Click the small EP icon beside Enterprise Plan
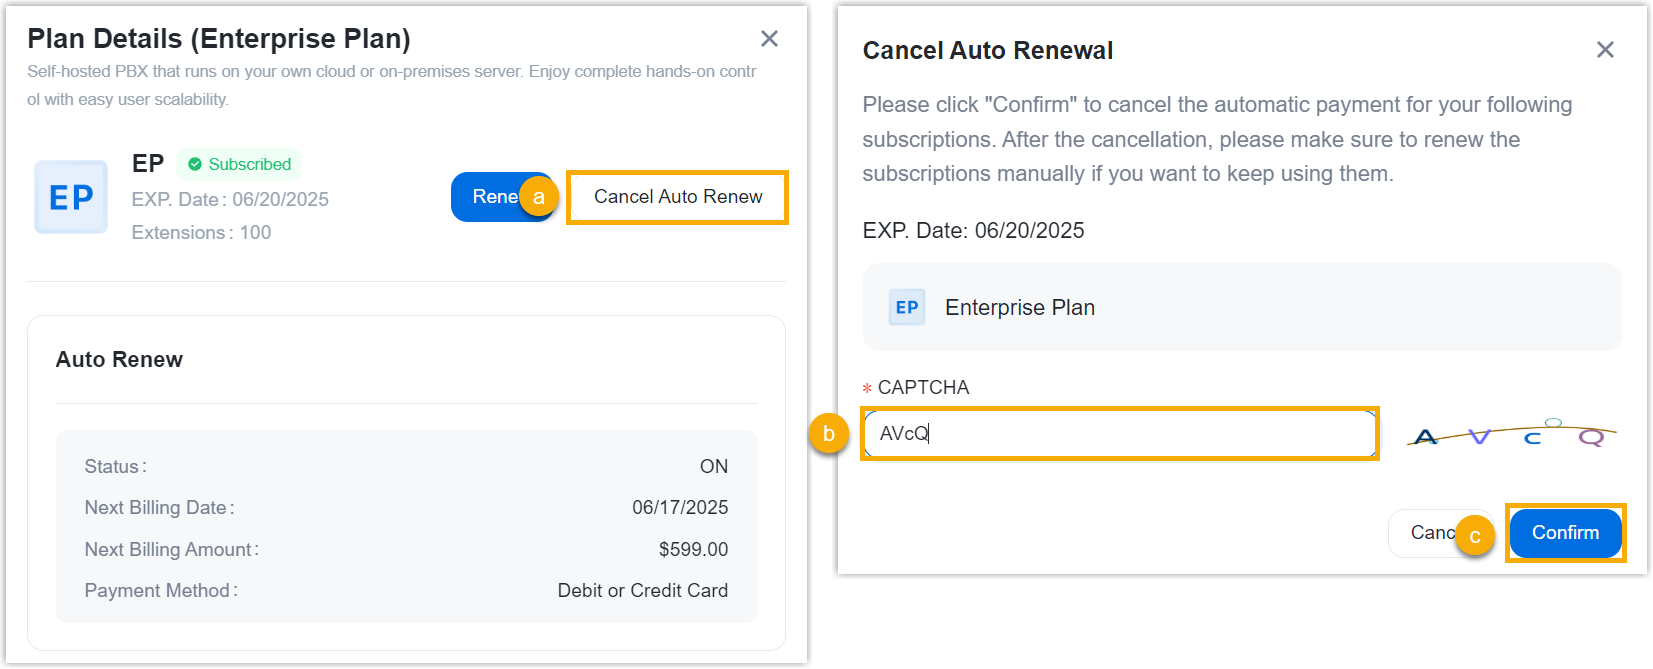 [x=907, y=308]
